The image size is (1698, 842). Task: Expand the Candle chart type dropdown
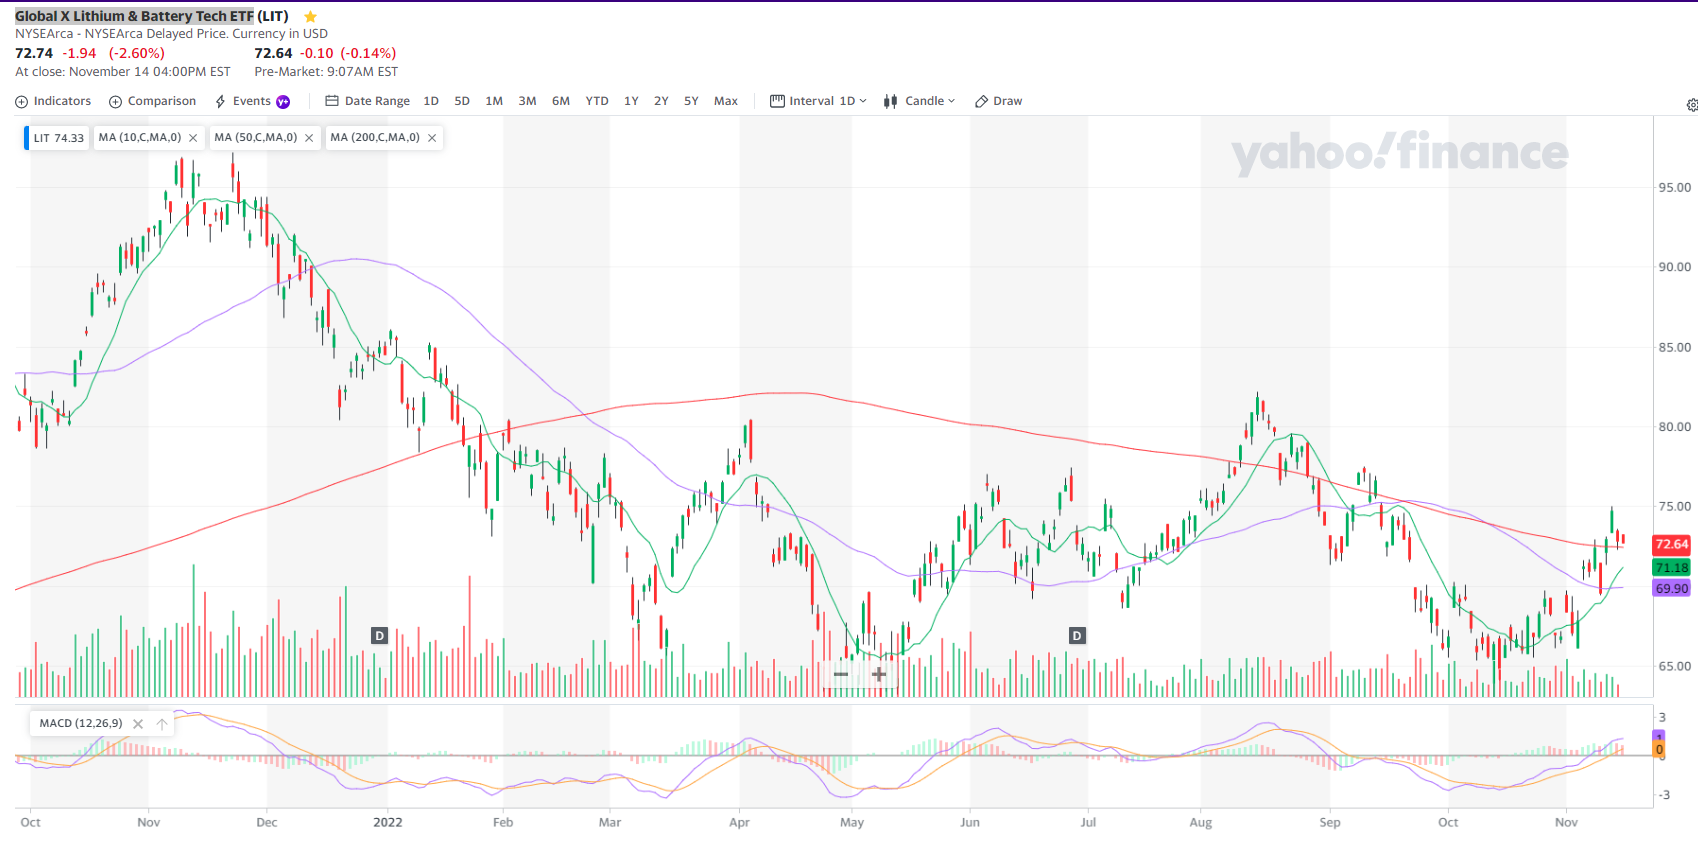coord(919,101)
